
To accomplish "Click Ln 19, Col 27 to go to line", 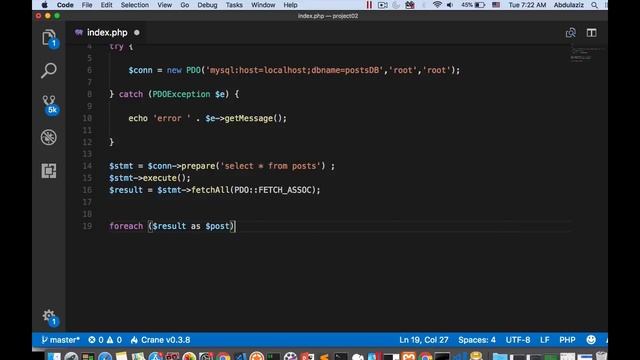I will [424, 340].
